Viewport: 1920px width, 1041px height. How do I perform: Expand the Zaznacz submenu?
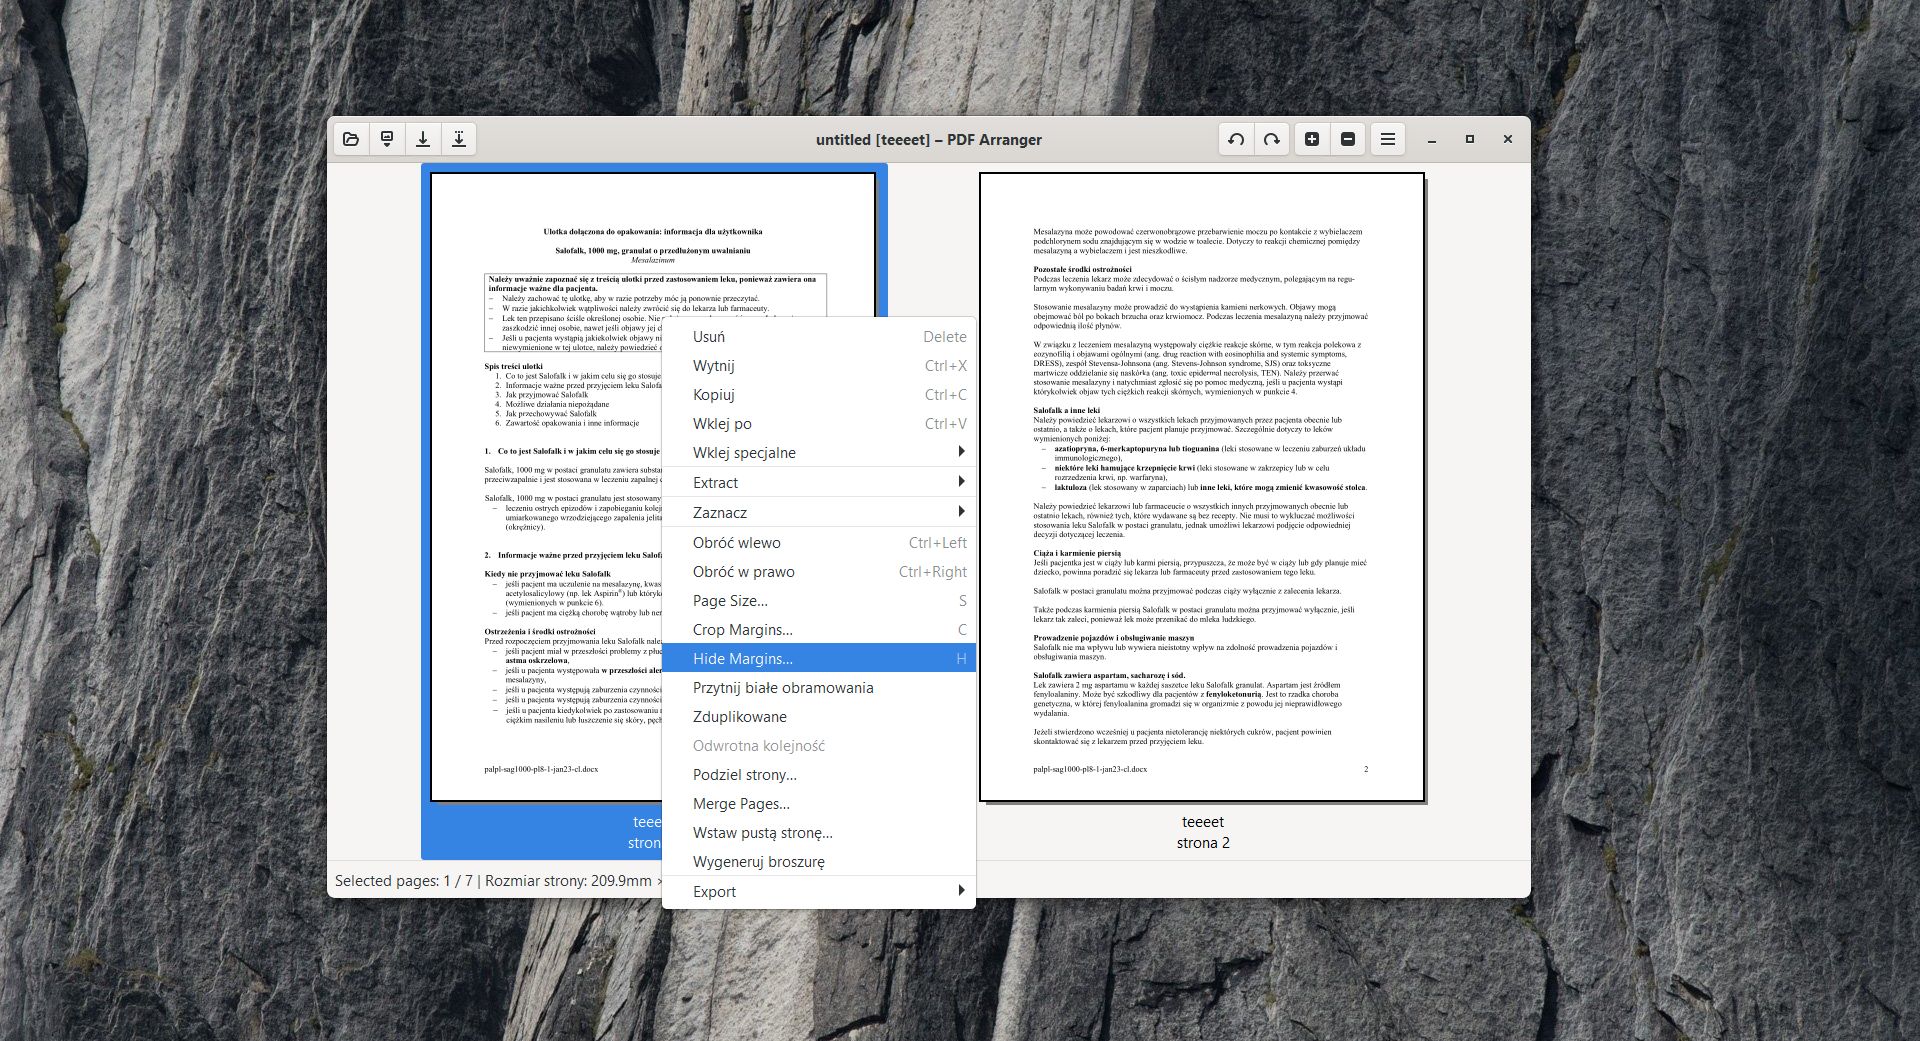point(722,512)
